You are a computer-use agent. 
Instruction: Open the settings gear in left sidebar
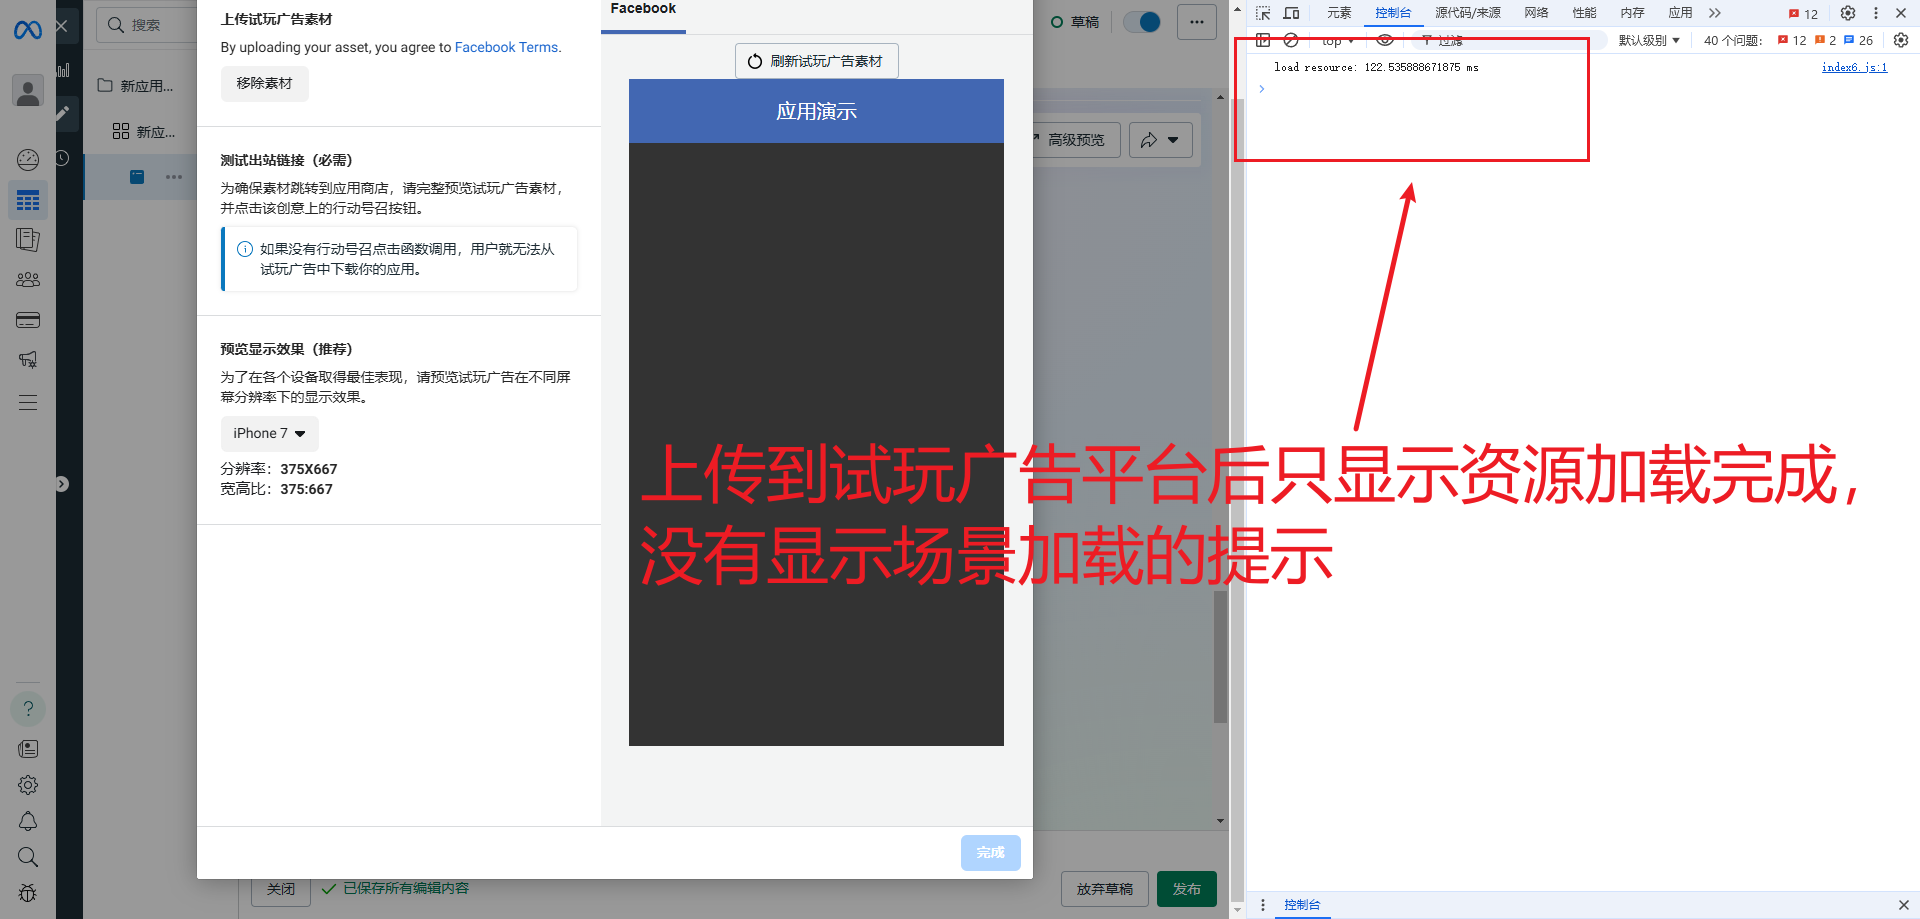click(x=28, y=785)
